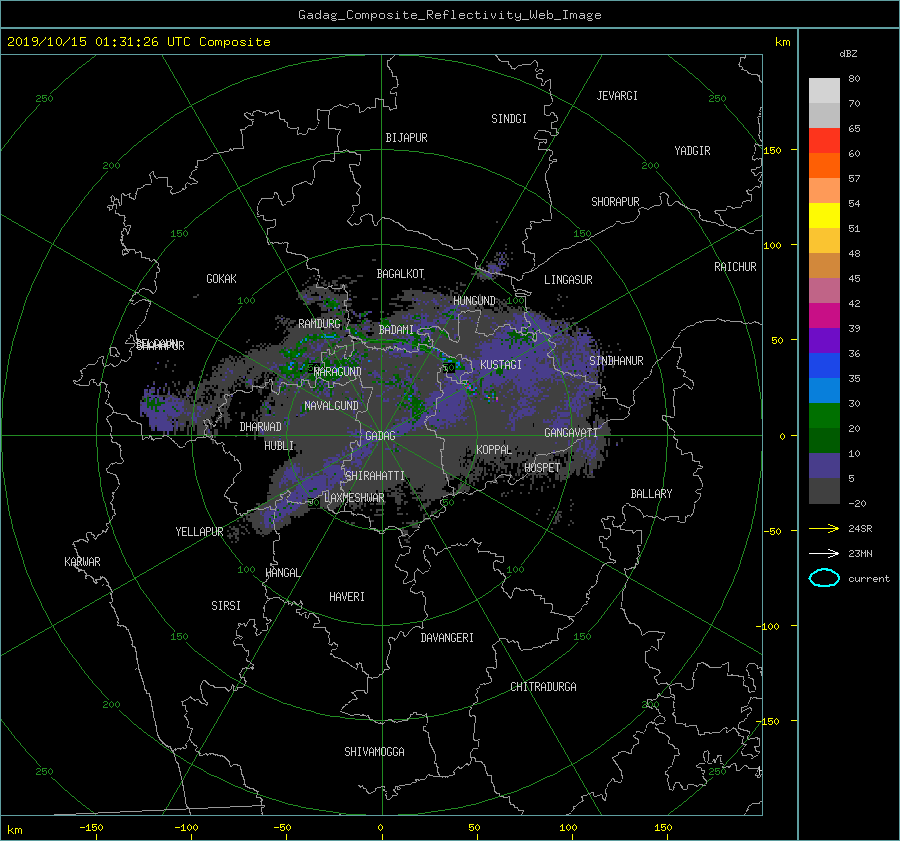Click the 150 tick on right km axis

[772, 150]
